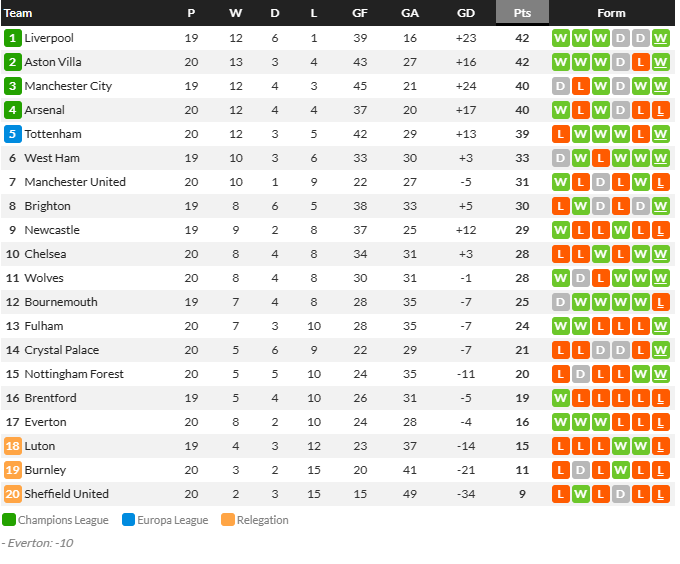The image size is (680, 564).
Task: Click Everton's last underlined L form icon
Action: click(660, 422)
